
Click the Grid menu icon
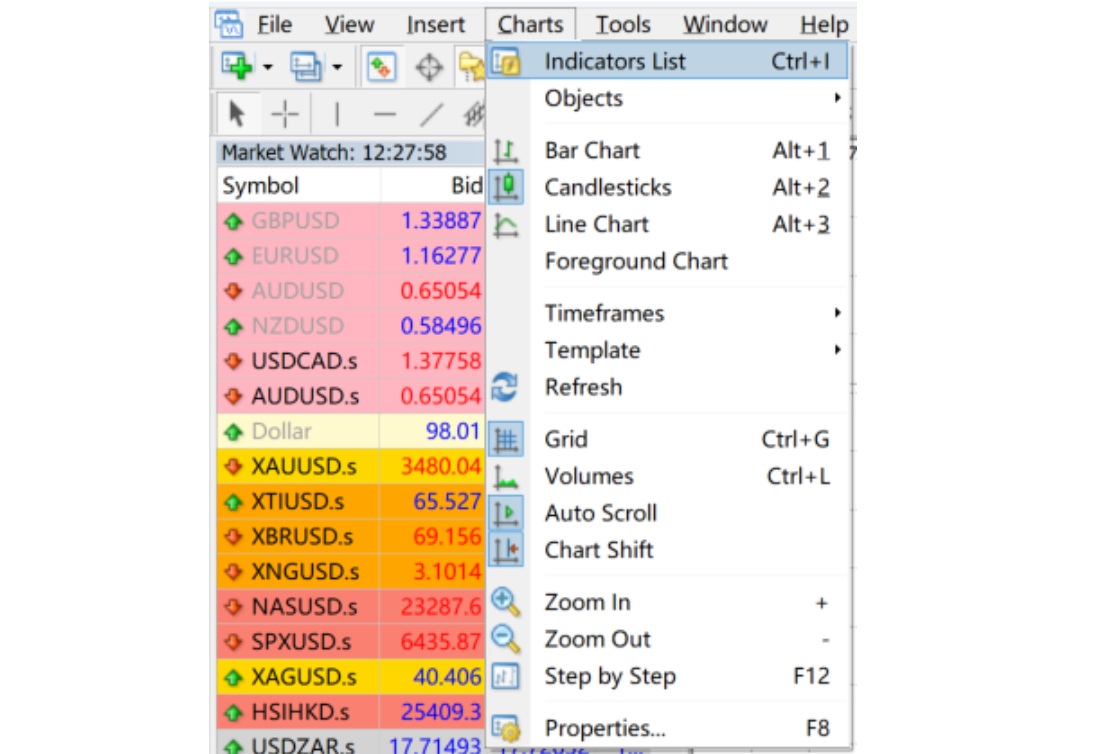pyautogui.click(x=506, y=439)
